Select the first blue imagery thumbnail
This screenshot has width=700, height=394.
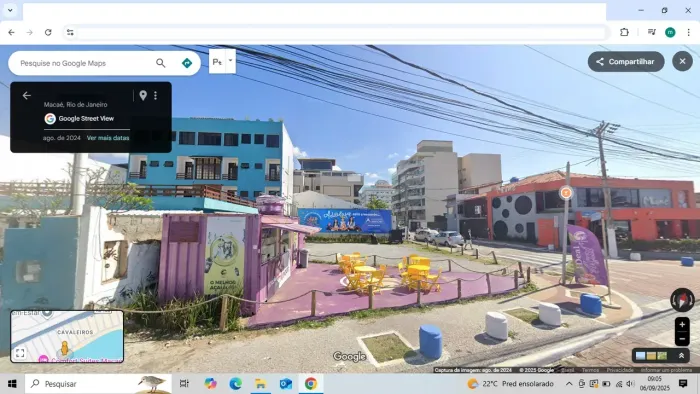click(x=641, y=356)
